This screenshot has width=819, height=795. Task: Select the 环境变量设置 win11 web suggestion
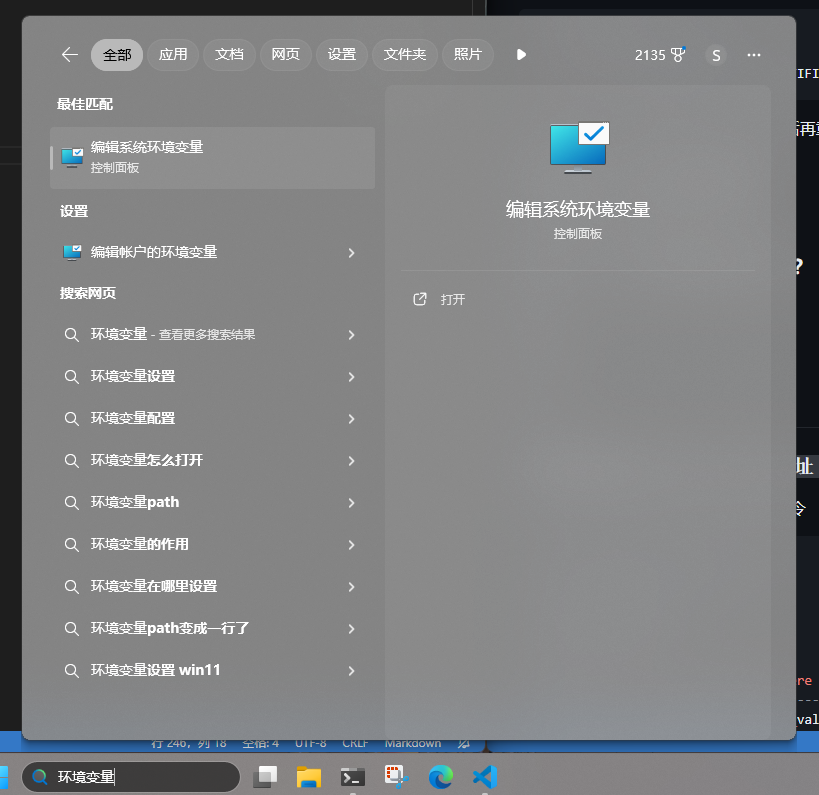click(x=155, y=670)
